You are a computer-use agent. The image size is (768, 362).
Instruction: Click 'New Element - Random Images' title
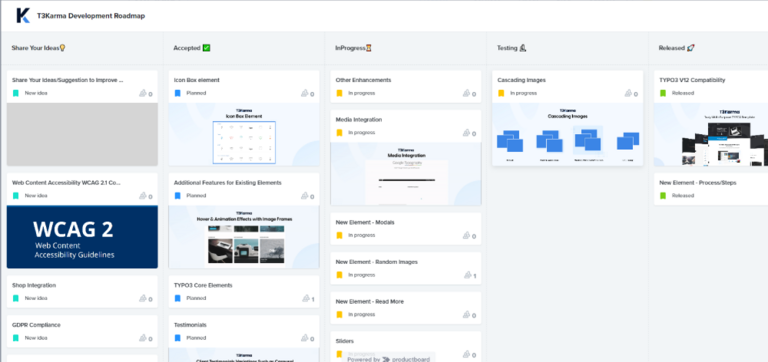(377, 262)
